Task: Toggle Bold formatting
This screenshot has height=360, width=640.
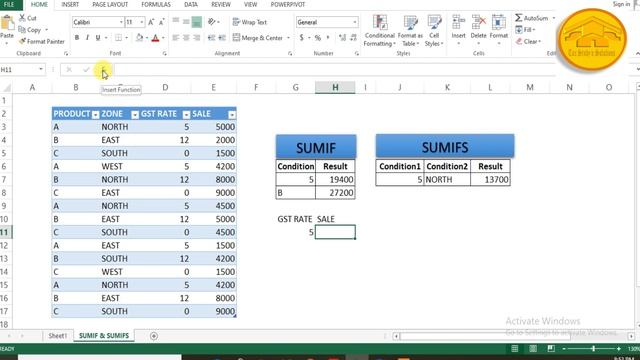Action: coord(77,38)
